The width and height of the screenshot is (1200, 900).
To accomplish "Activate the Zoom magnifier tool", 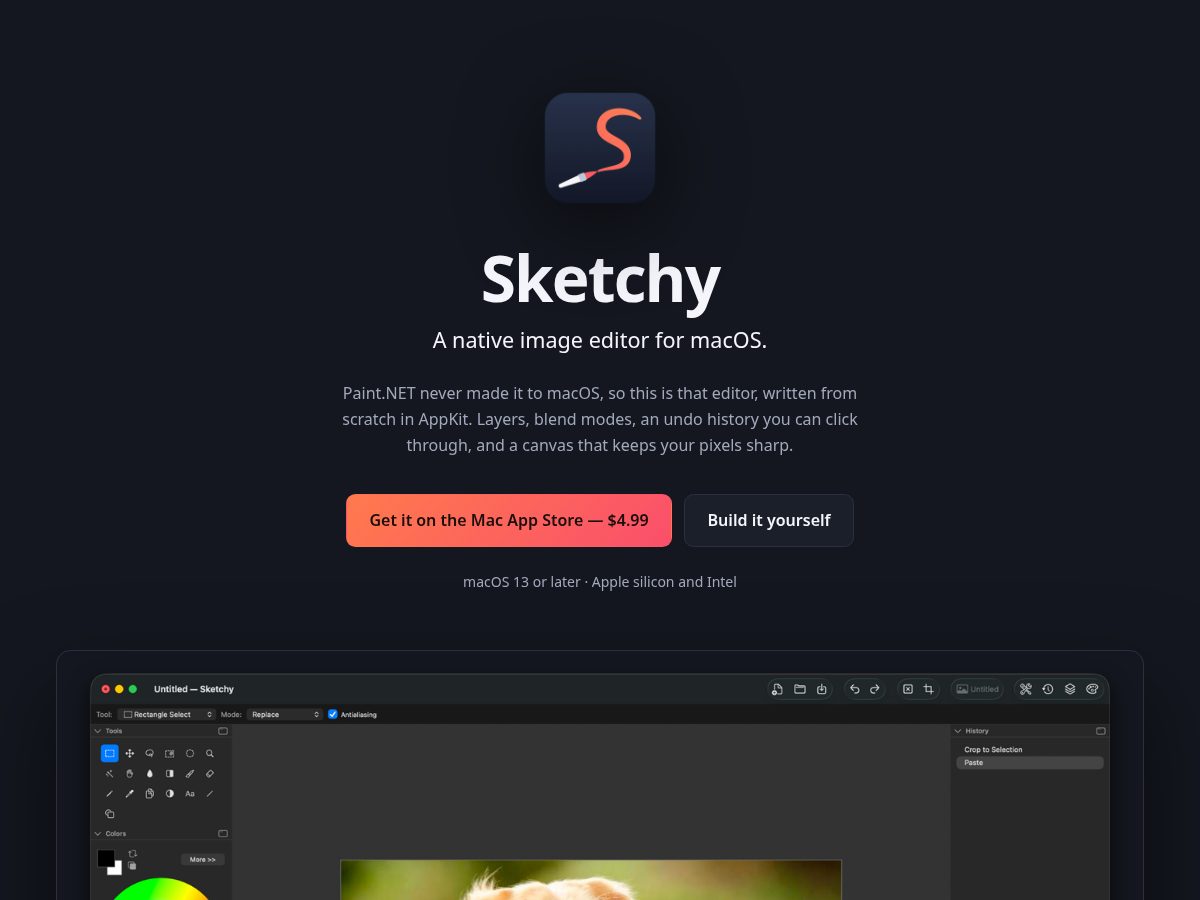I will pyautogui.click(x=210, y=753).
